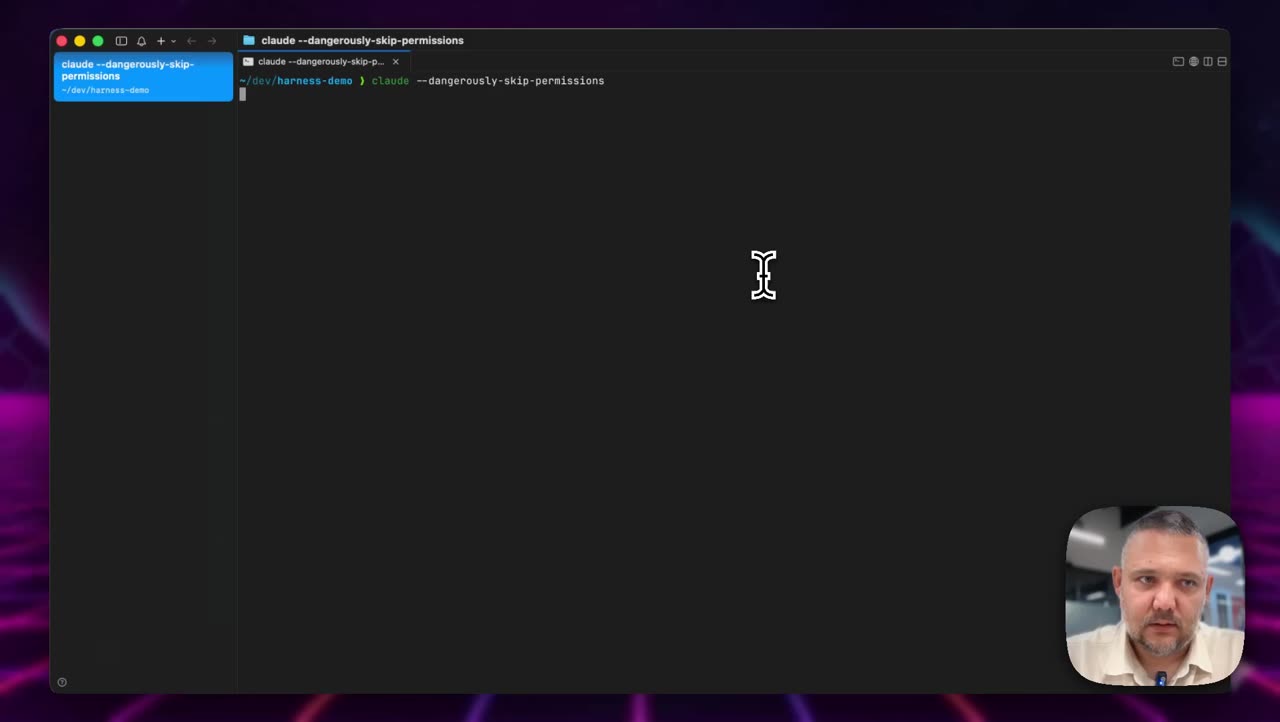Split pane horizontally icon
Image resolution: width=1280 pixels, height=722 pixels.
pos(1222,62)
